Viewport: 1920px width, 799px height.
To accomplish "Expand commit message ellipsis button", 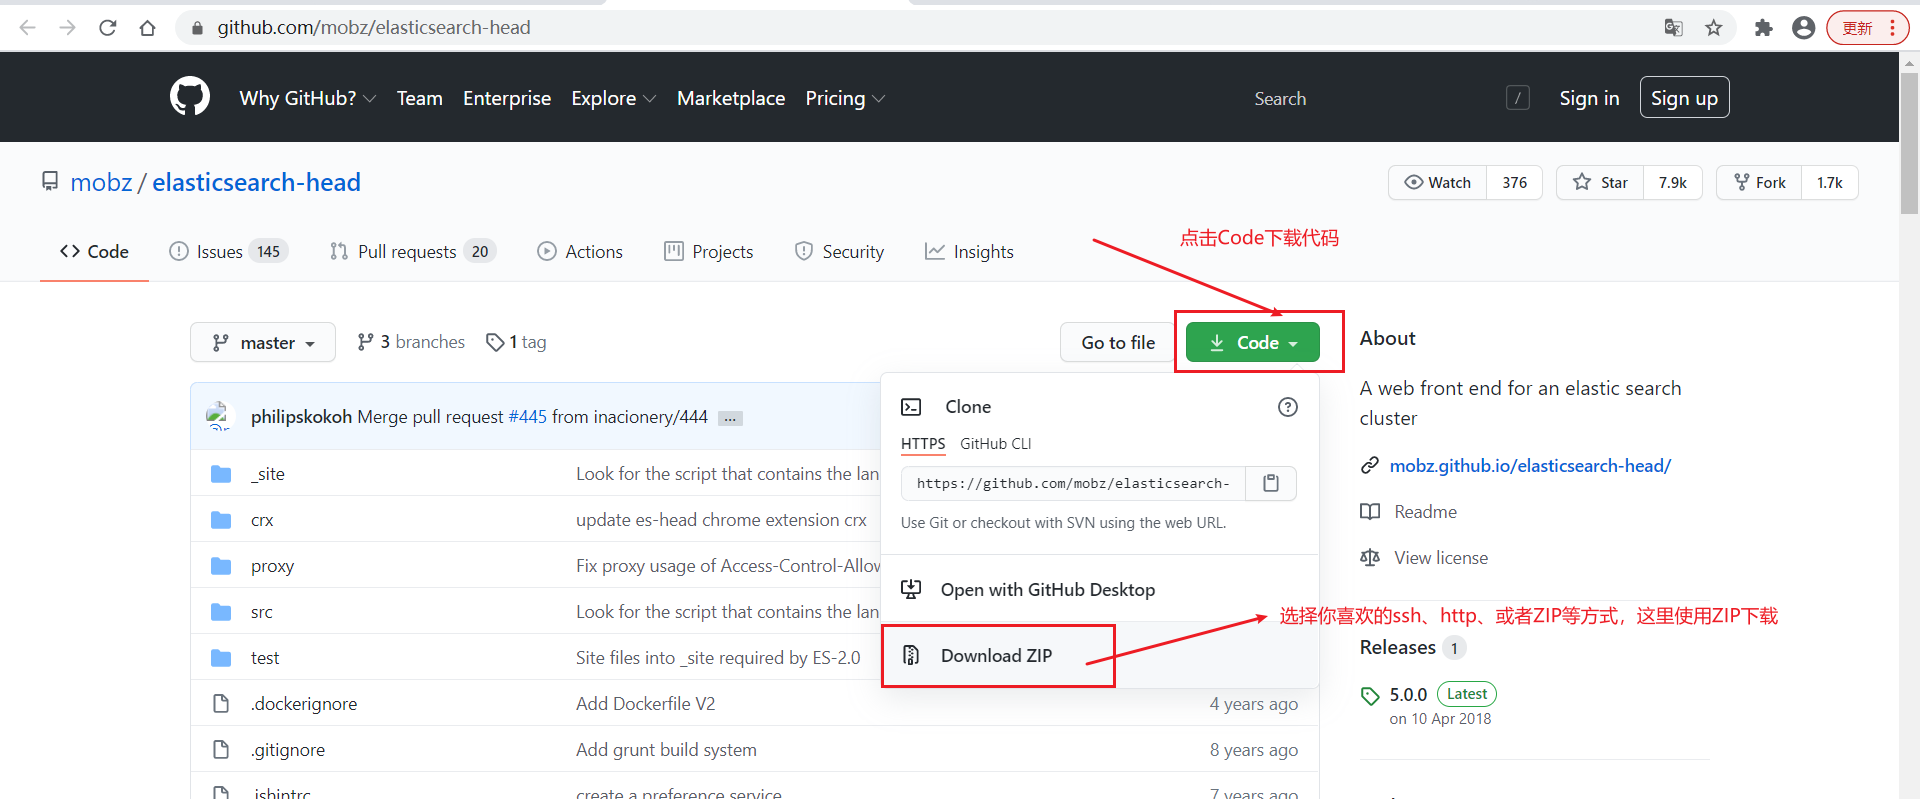I will 730,418.
